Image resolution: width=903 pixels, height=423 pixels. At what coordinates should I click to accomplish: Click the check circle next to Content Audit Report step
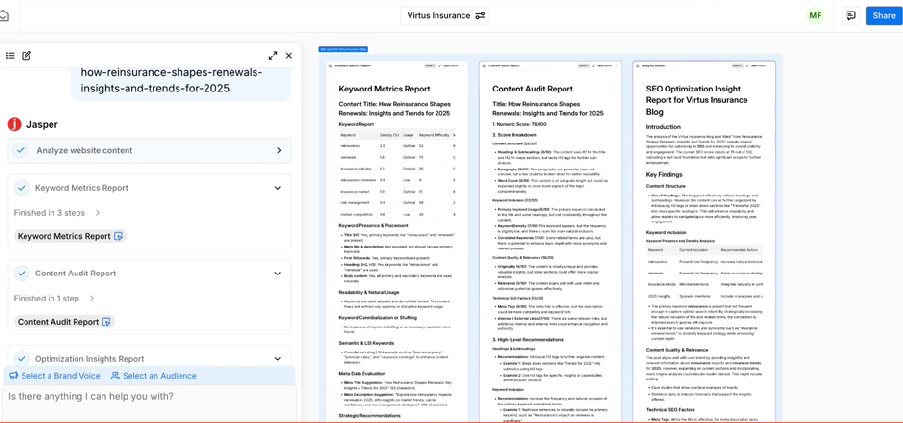coord(21,273)
